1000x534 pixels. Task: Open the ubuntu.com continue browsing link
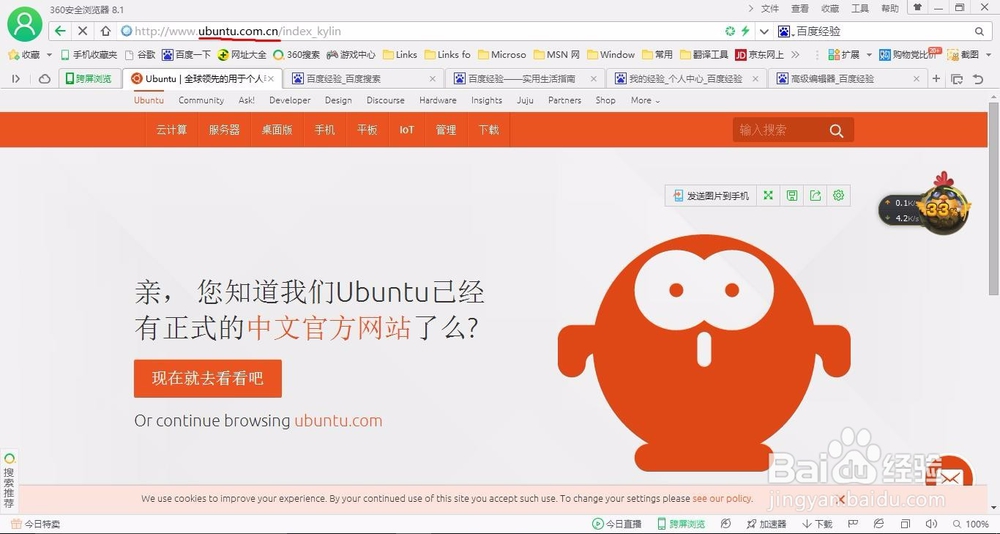tap(338, 420)
